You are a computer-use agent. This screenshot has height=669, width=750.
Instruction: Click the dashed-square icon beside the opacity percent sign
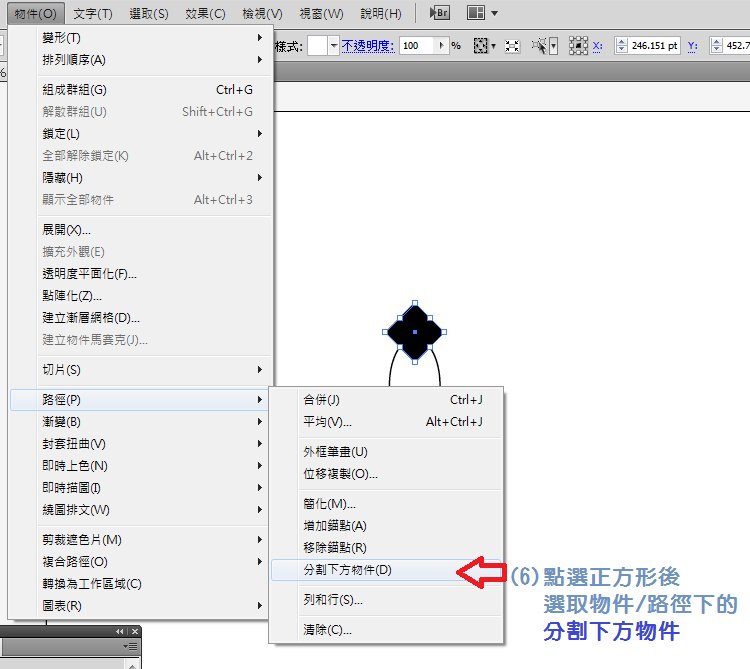(x=480, y=46)
